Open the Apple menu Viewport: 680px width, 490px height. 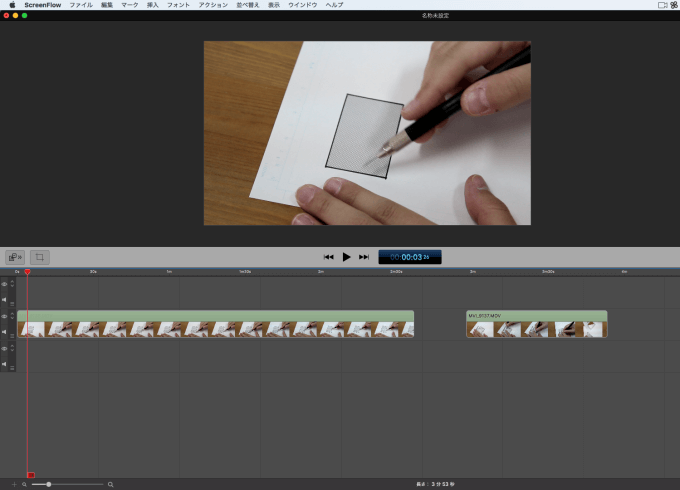[12, 5]
